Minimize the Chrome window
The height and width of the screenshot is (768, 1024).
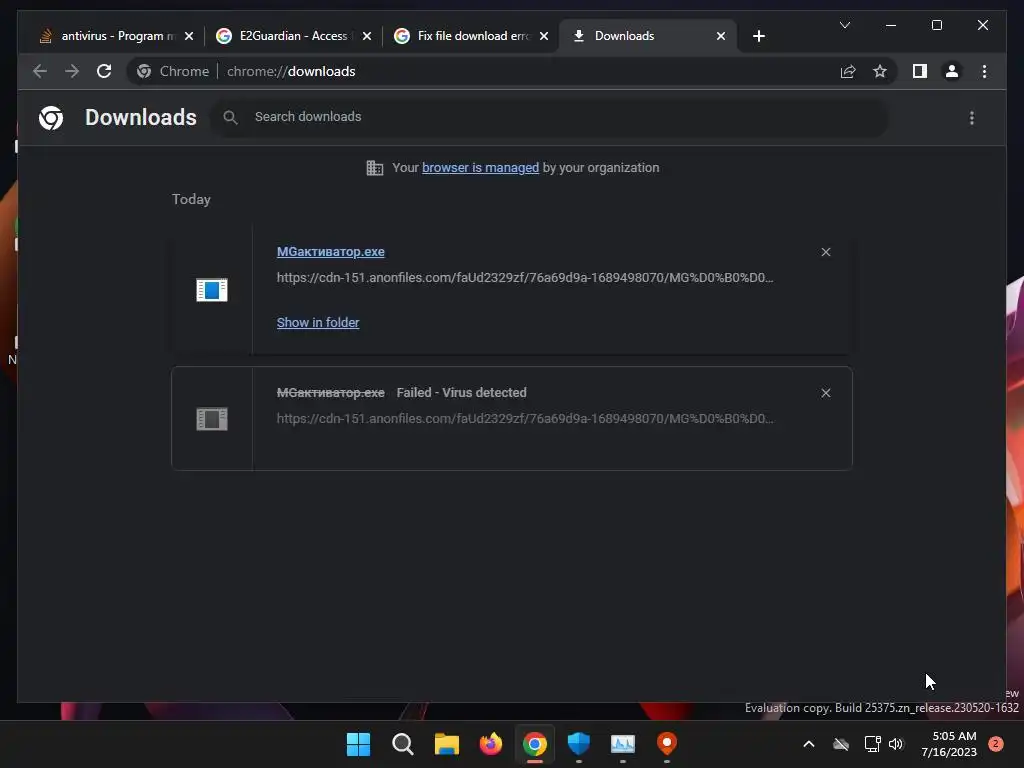pyautogui.click(x=891, y=25)
